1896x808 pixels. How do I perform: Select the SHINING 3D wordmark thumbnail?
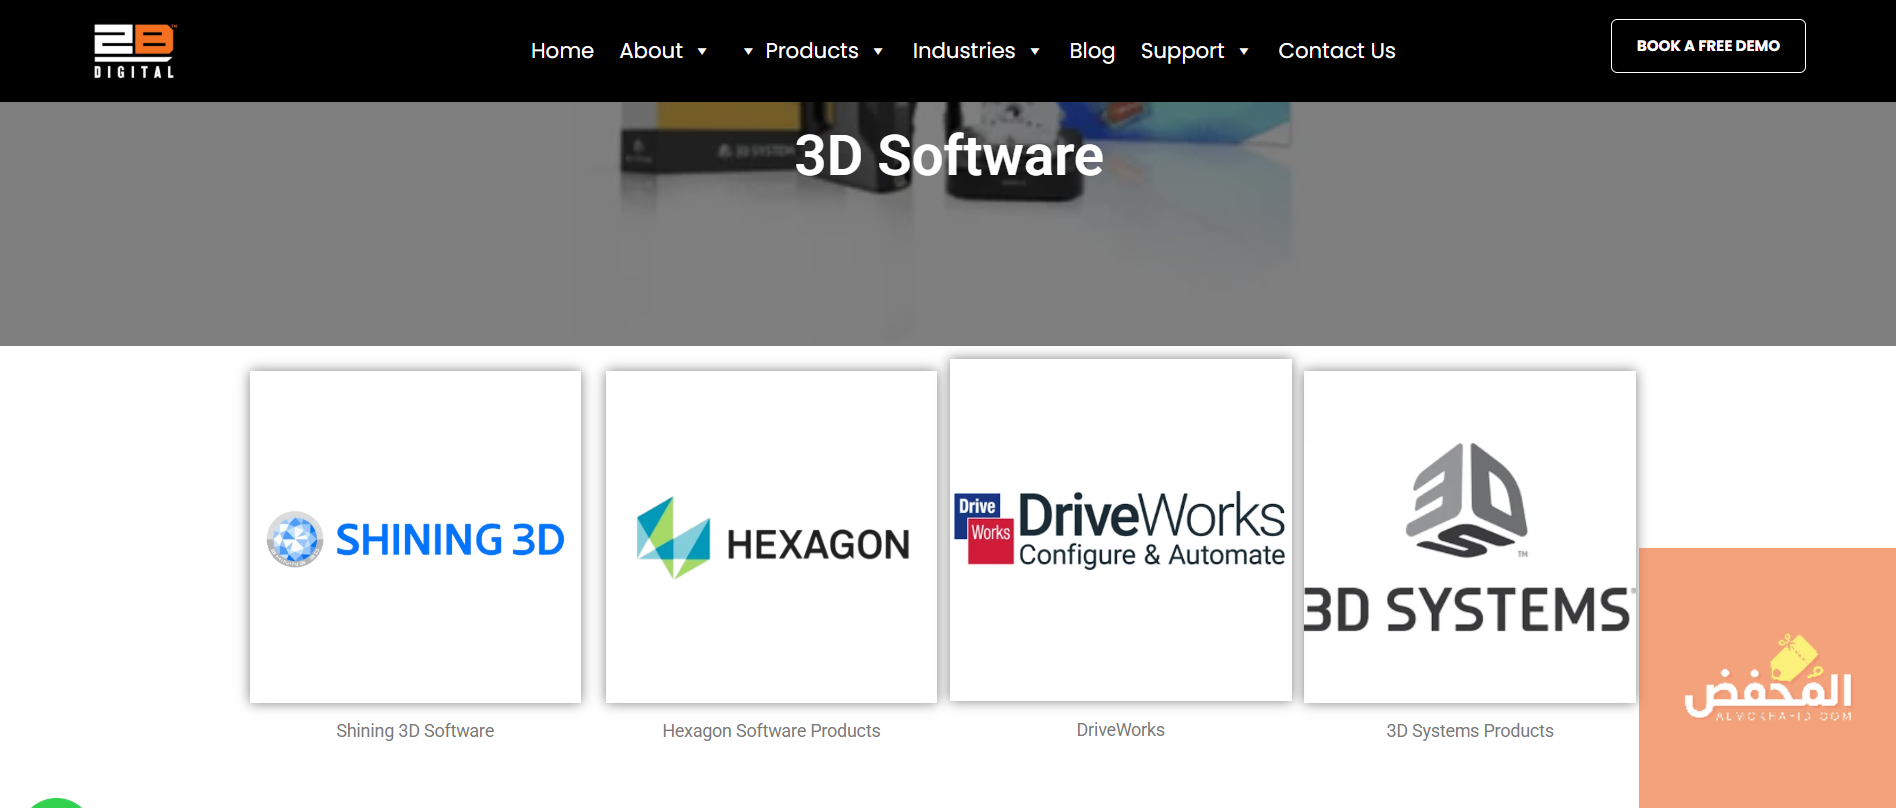tap(450, 540)
